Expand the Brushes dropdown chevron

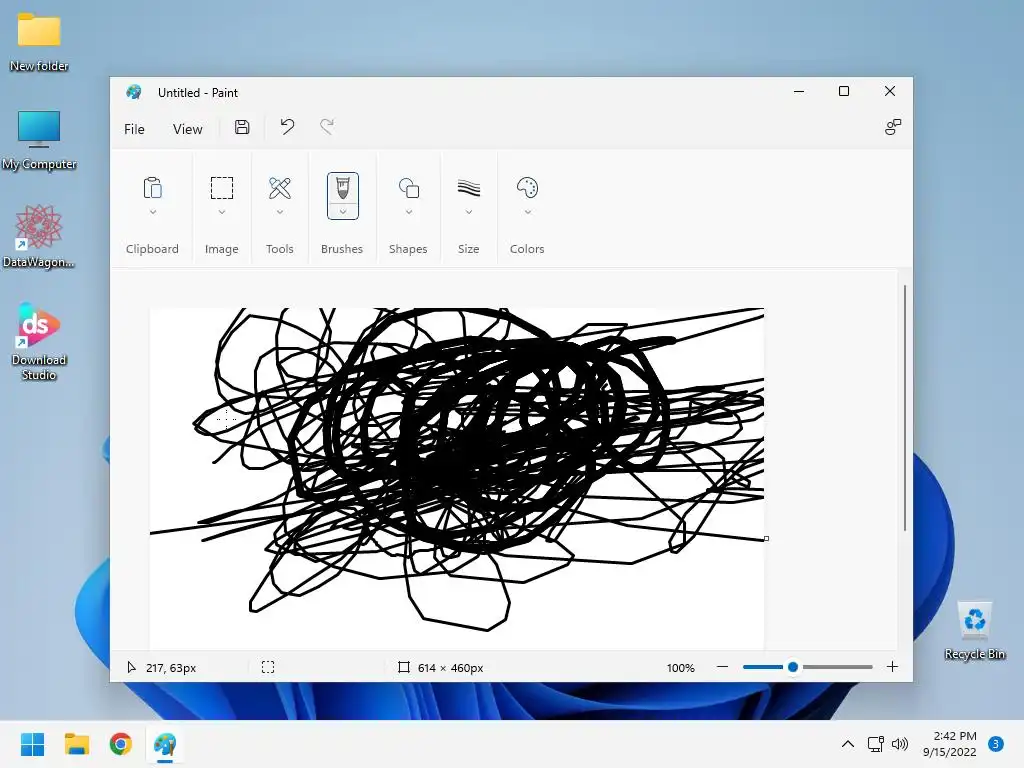coord(343,212)
